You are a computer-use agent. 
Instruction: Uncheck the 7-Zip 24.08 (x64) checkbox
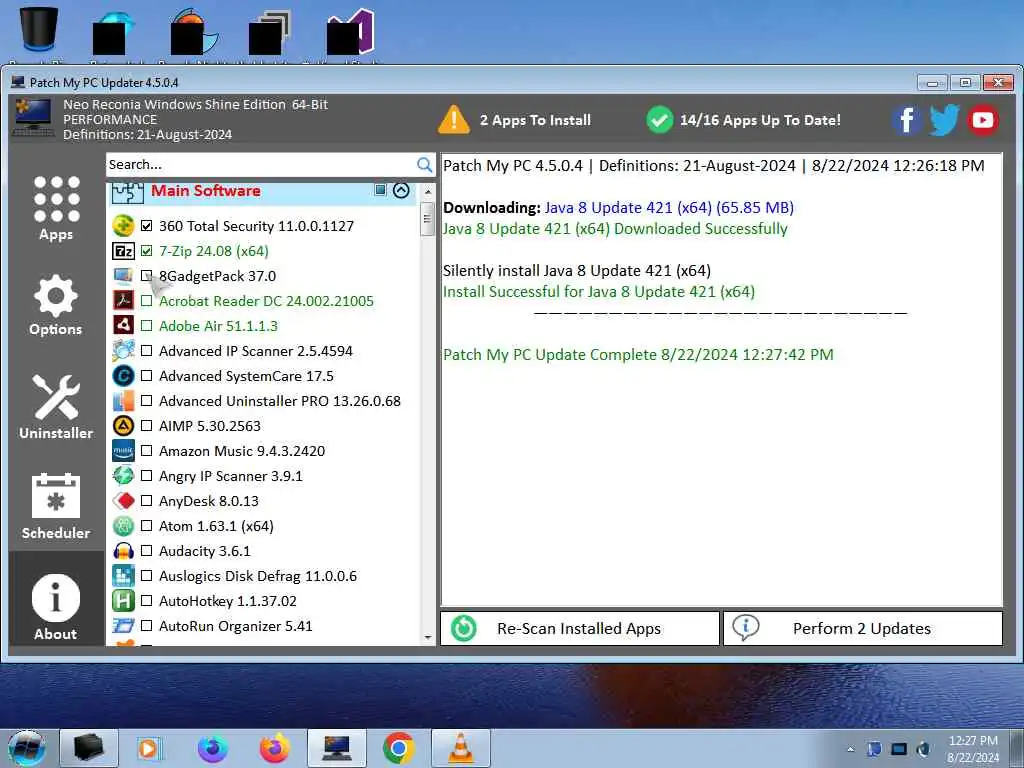click(x=146, y=251)
